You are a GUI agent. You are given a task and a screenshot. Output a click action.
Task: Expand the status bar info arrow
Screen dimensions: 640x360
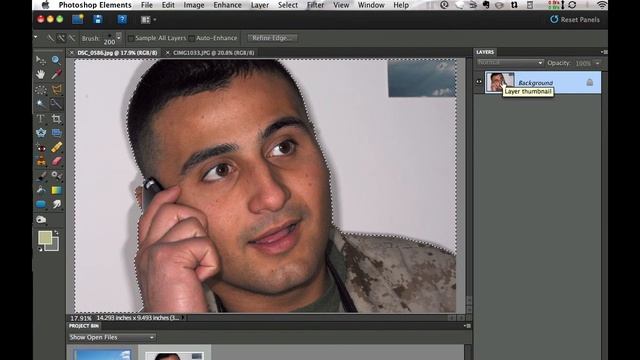tap(183, 318)
